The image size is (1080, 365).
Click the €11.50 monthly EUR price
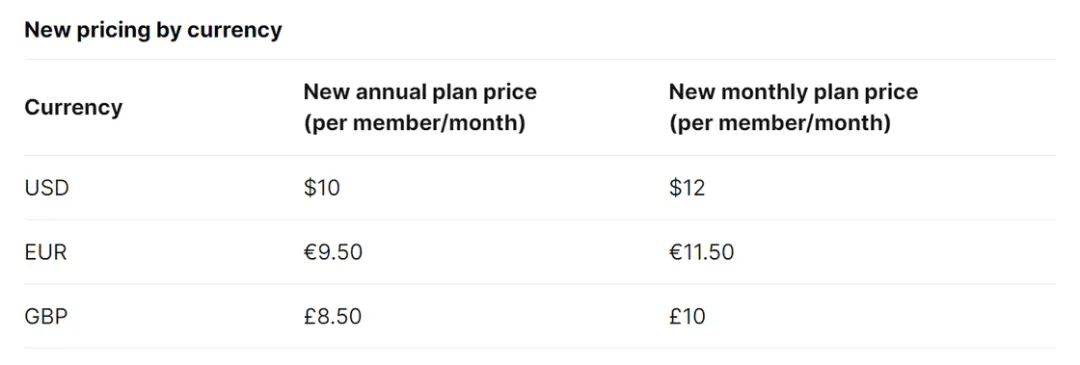pos(701,252)
